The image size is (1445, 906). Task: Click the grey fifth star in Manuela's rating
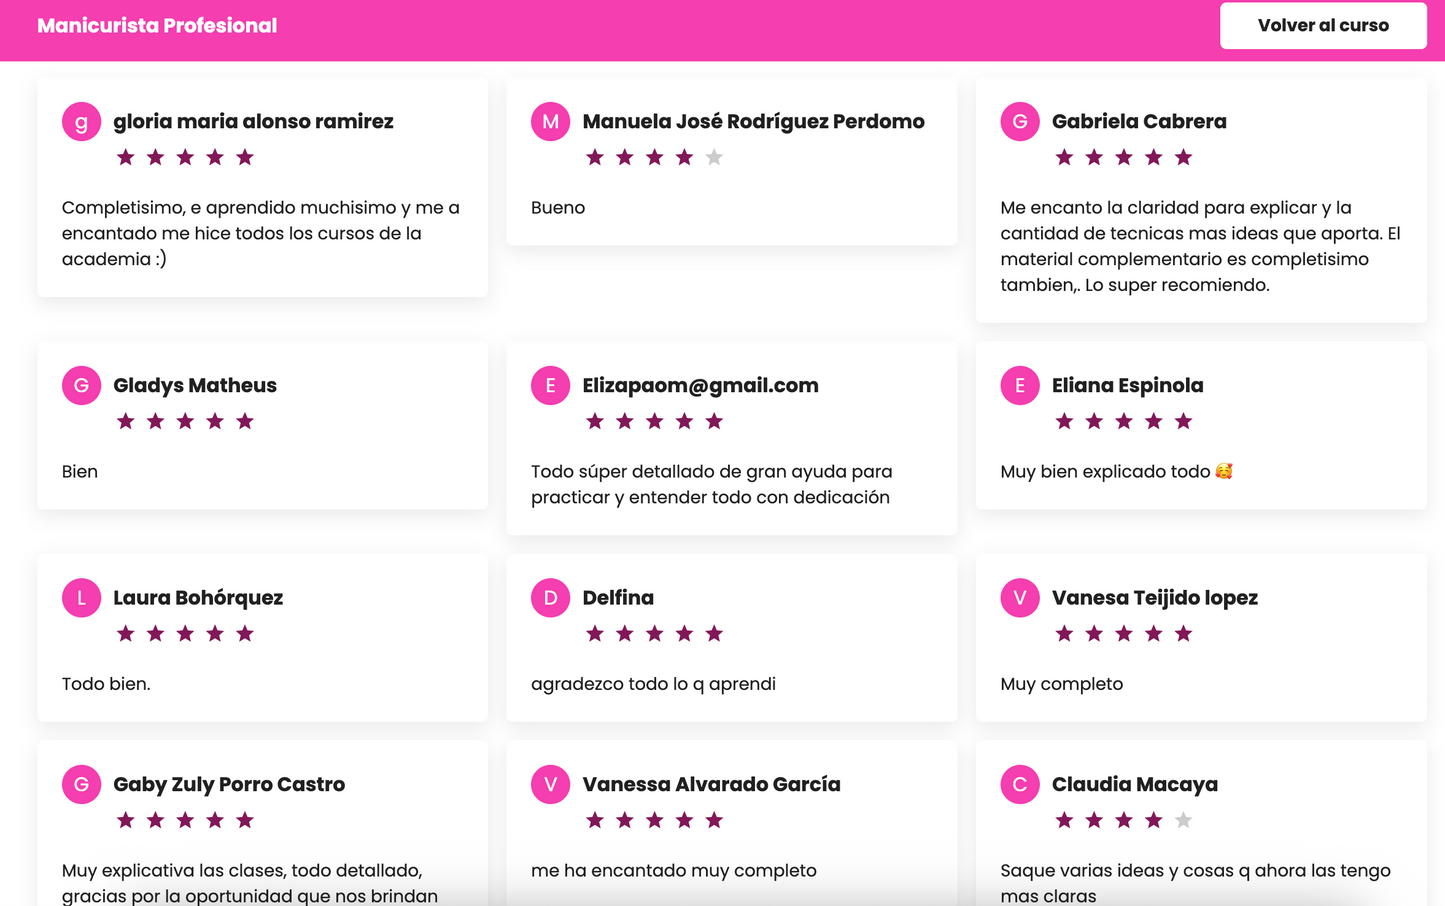pyautogui.click(x=714, y=157)
